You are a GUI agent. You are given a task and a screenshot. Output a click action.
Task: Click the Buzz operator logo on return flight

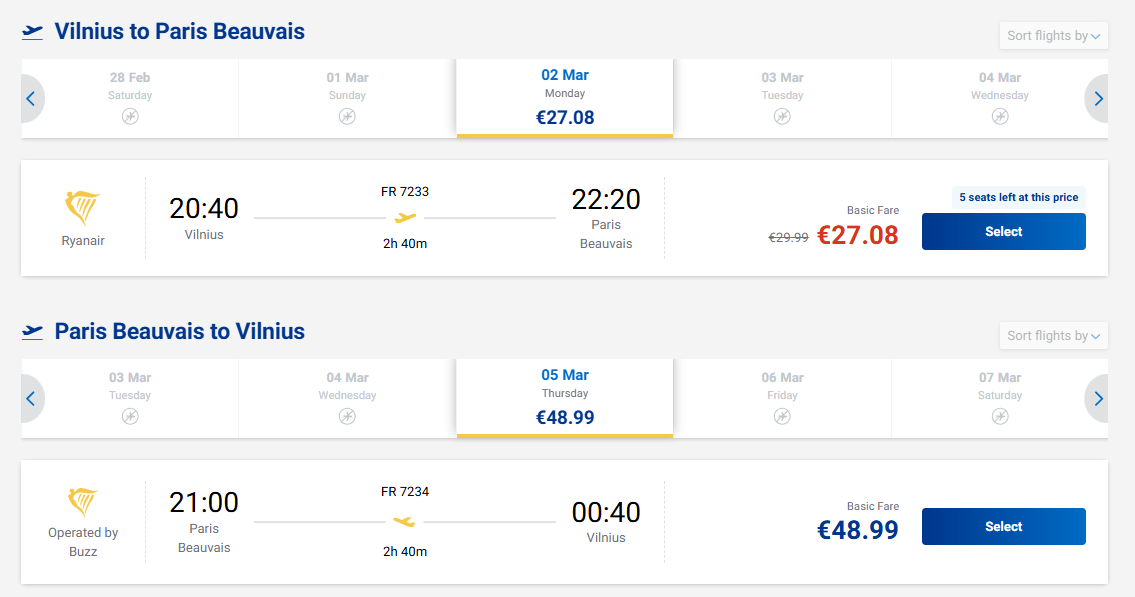coord(83,502)
